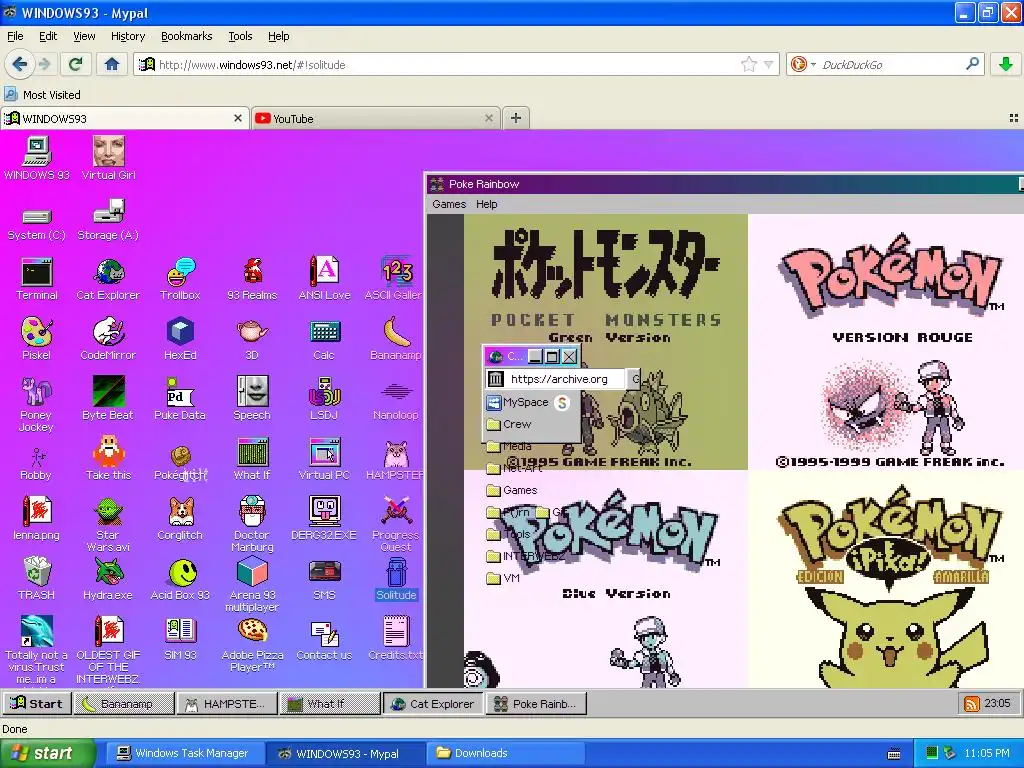The image size is (1024, 768).
Task: Open the CodeMirror editor icon
Action: [108, 339]
